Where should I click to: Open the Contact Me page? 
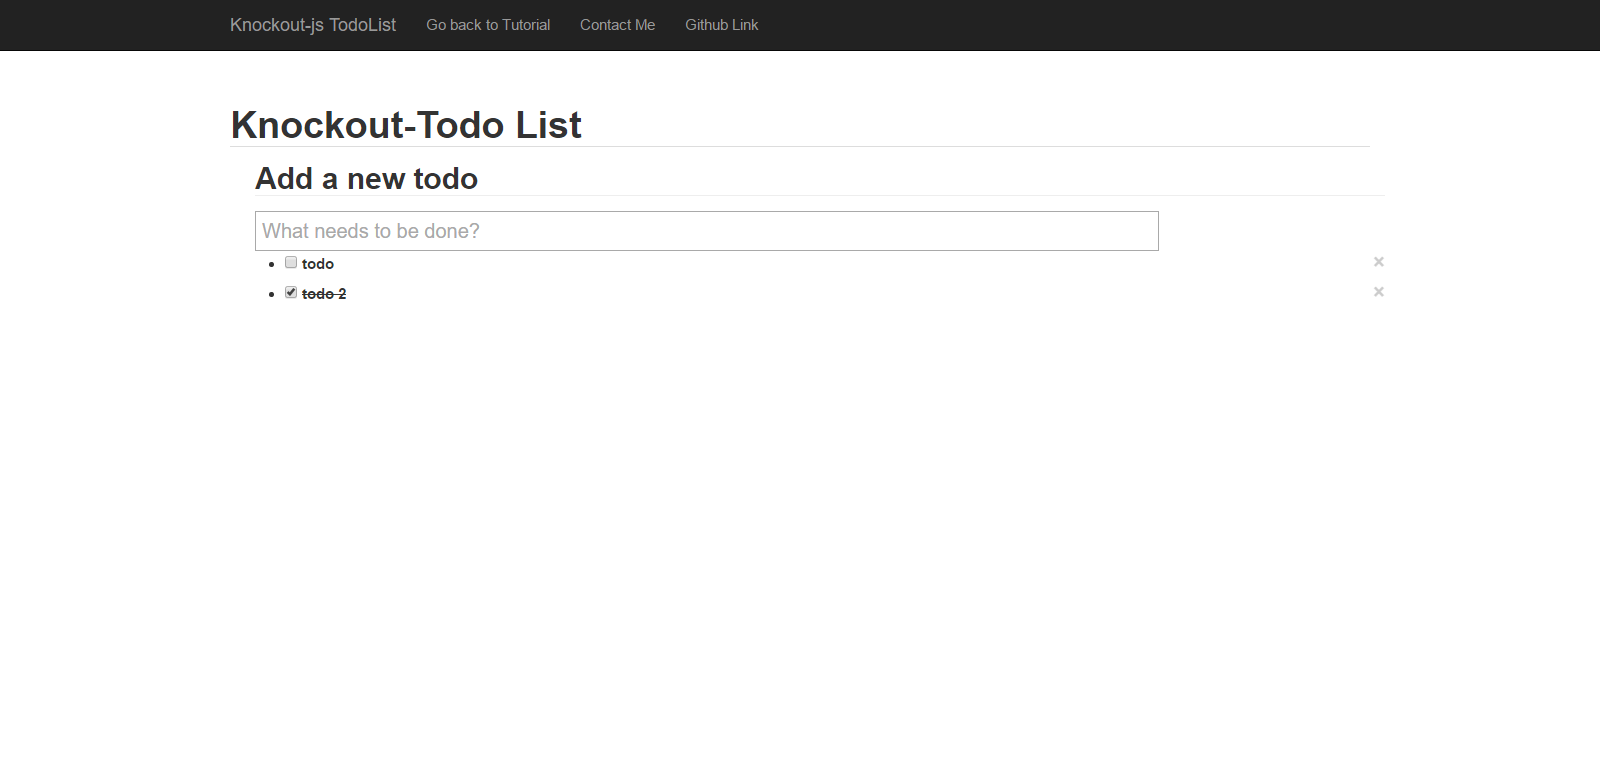click(x=617, y=25)
